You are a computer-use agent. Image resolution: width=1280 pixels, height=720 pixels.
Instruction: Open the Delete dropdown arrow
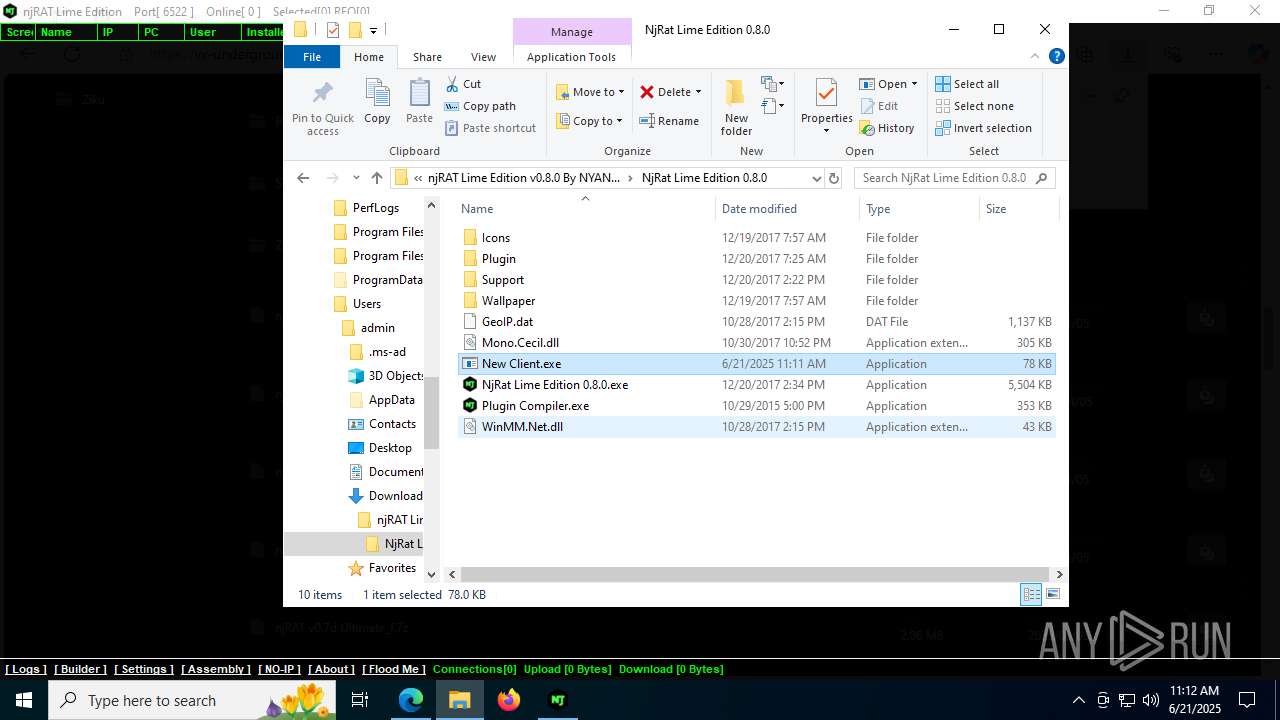(698, 92)
